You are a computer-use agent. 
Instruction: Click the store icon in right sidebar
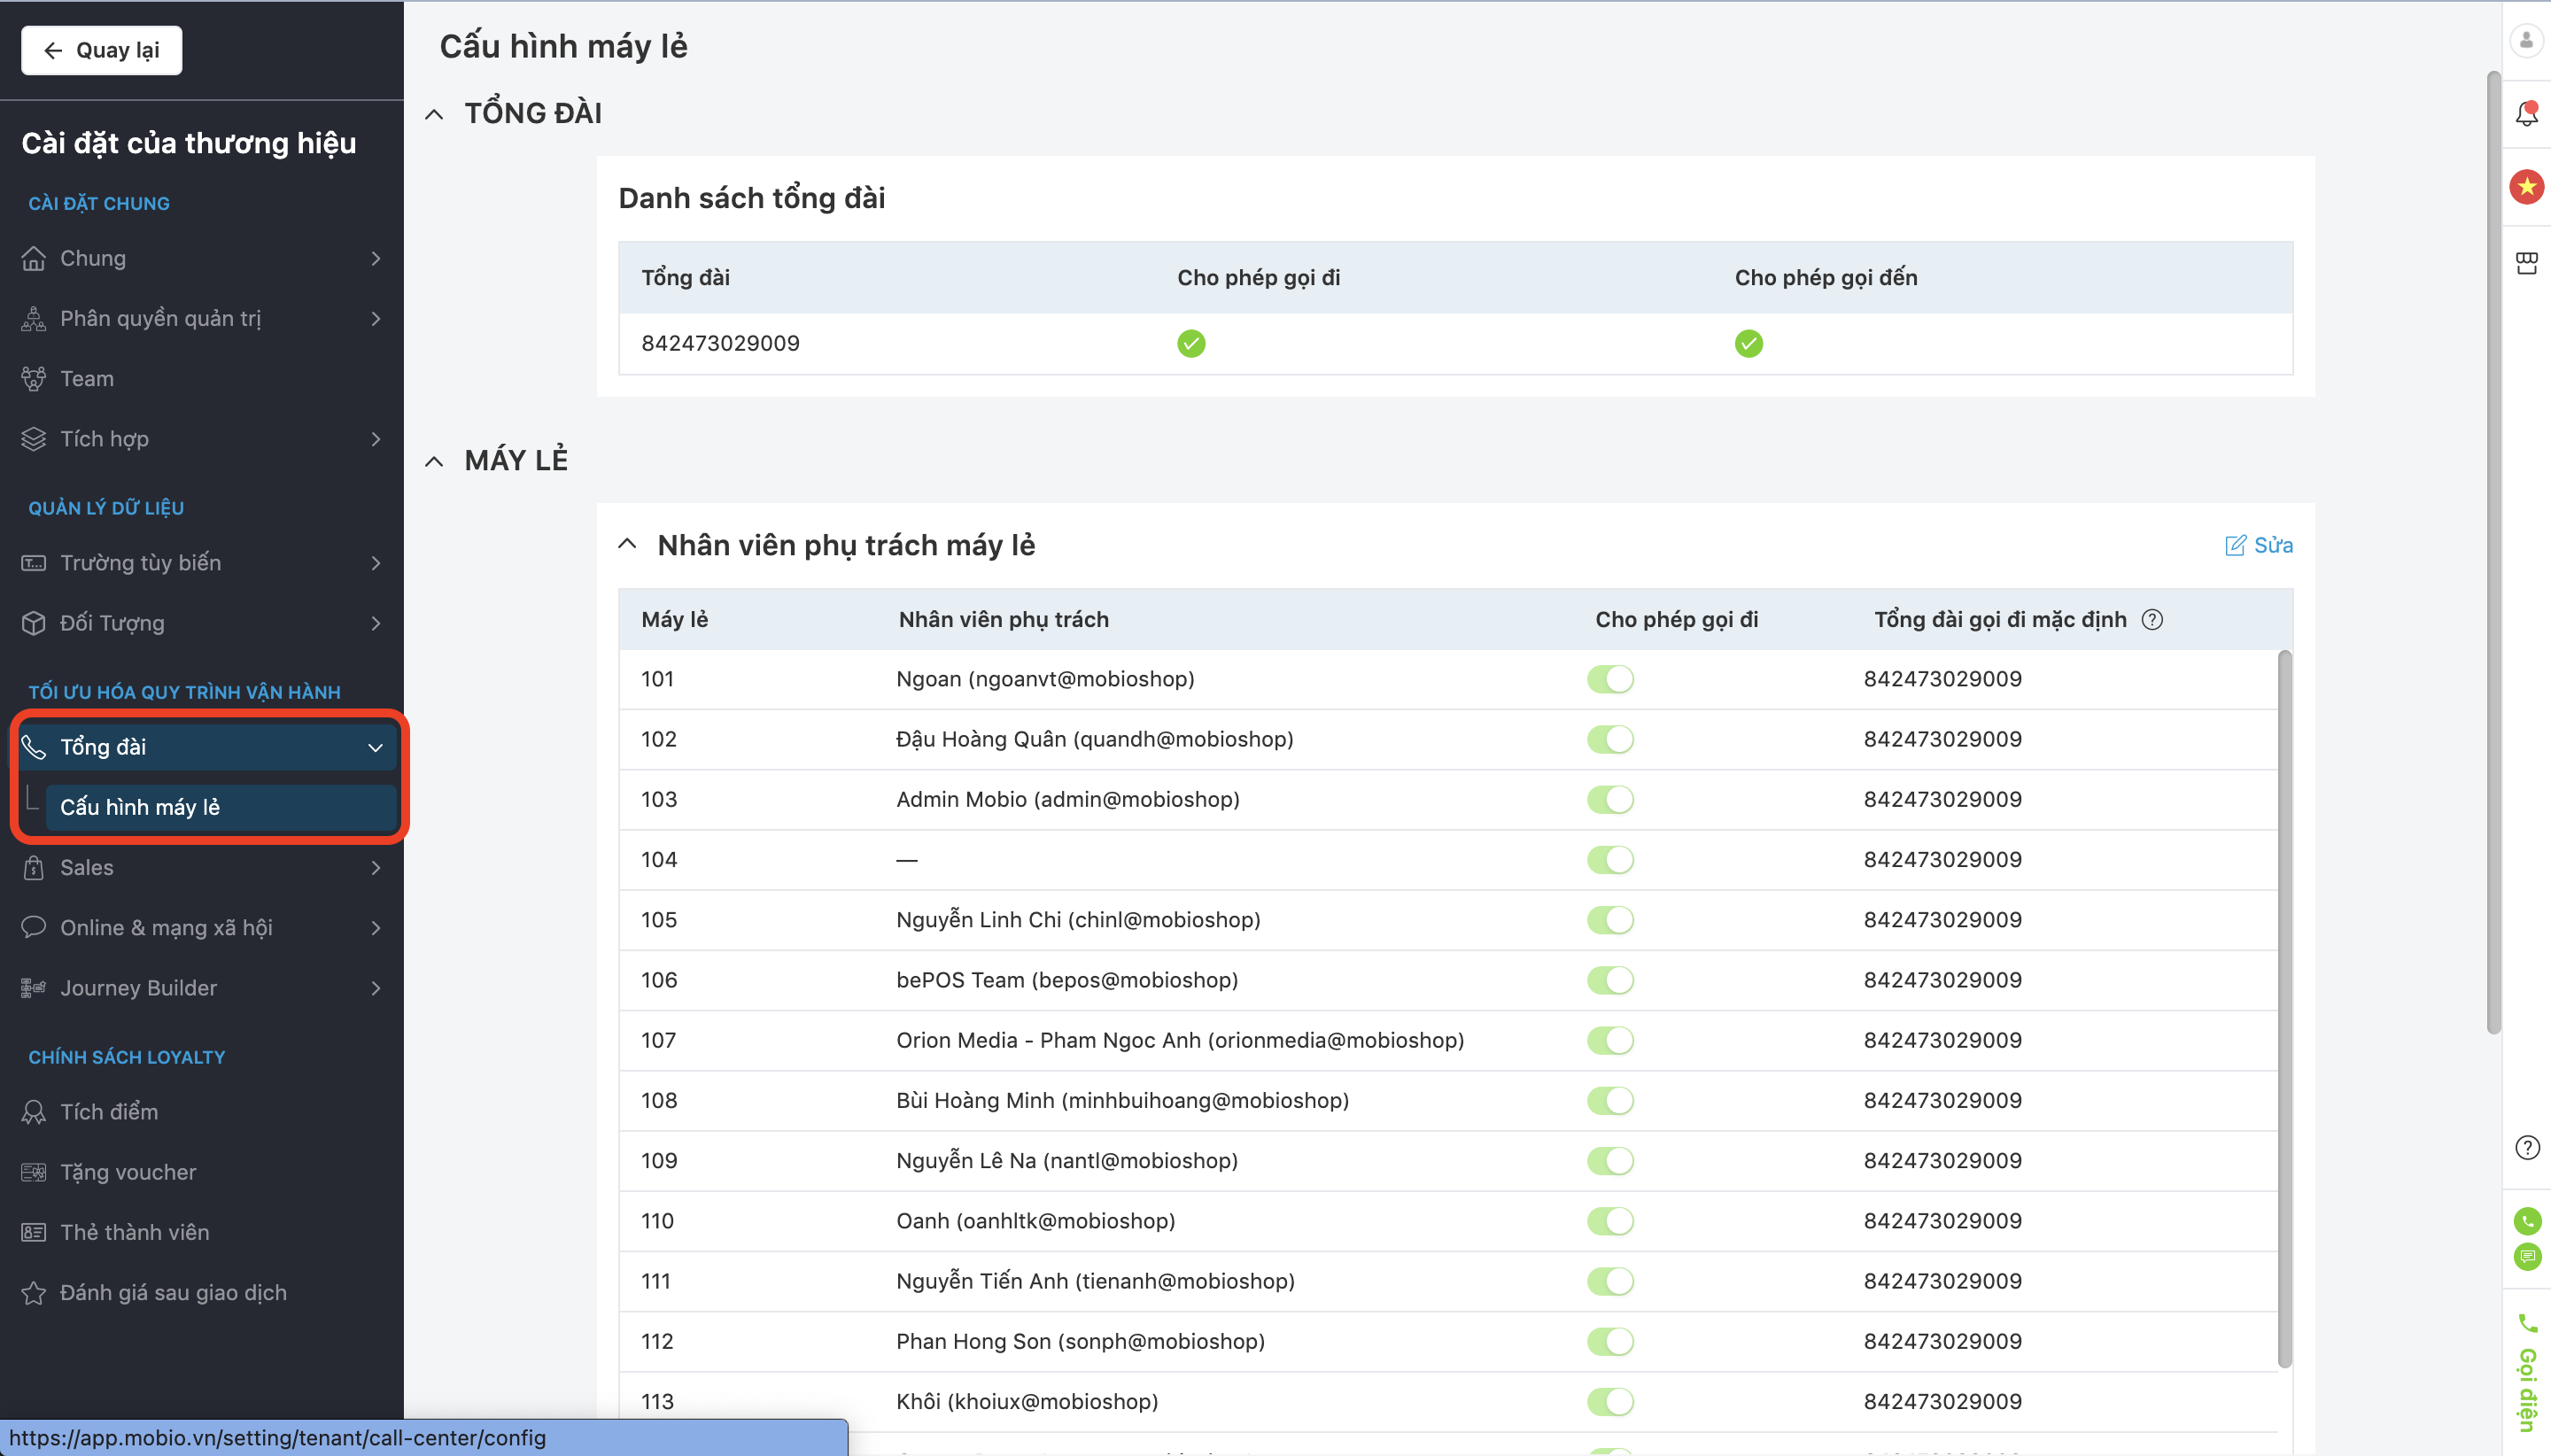tap(2526, 262)
